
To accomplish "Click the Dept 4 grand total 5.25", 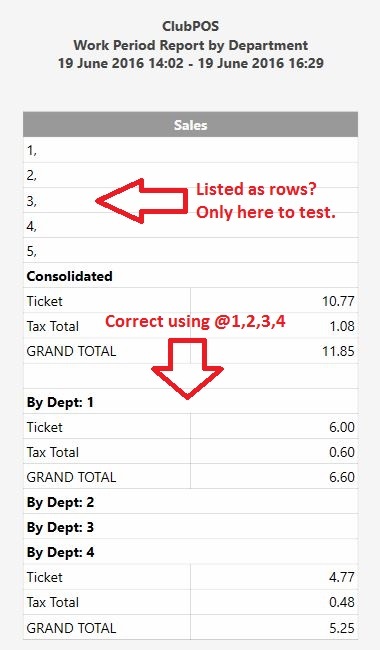I will (x=342, y=628).
